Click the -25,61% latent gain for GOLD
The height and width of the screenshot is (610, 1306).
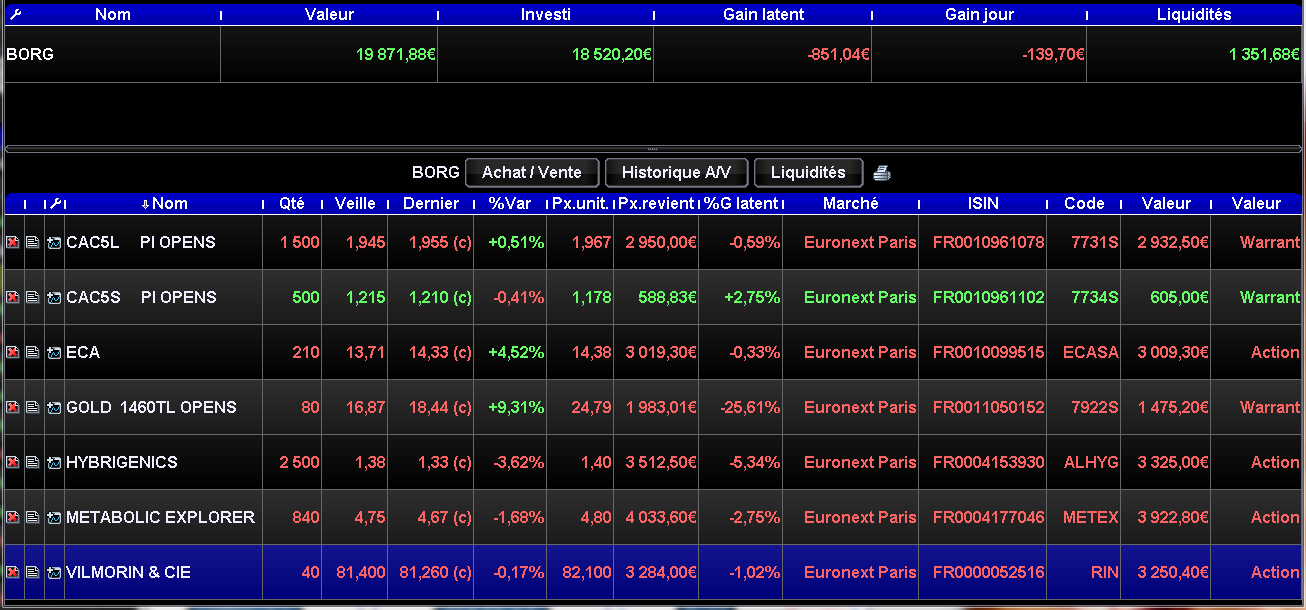click(x=750, y=407)
